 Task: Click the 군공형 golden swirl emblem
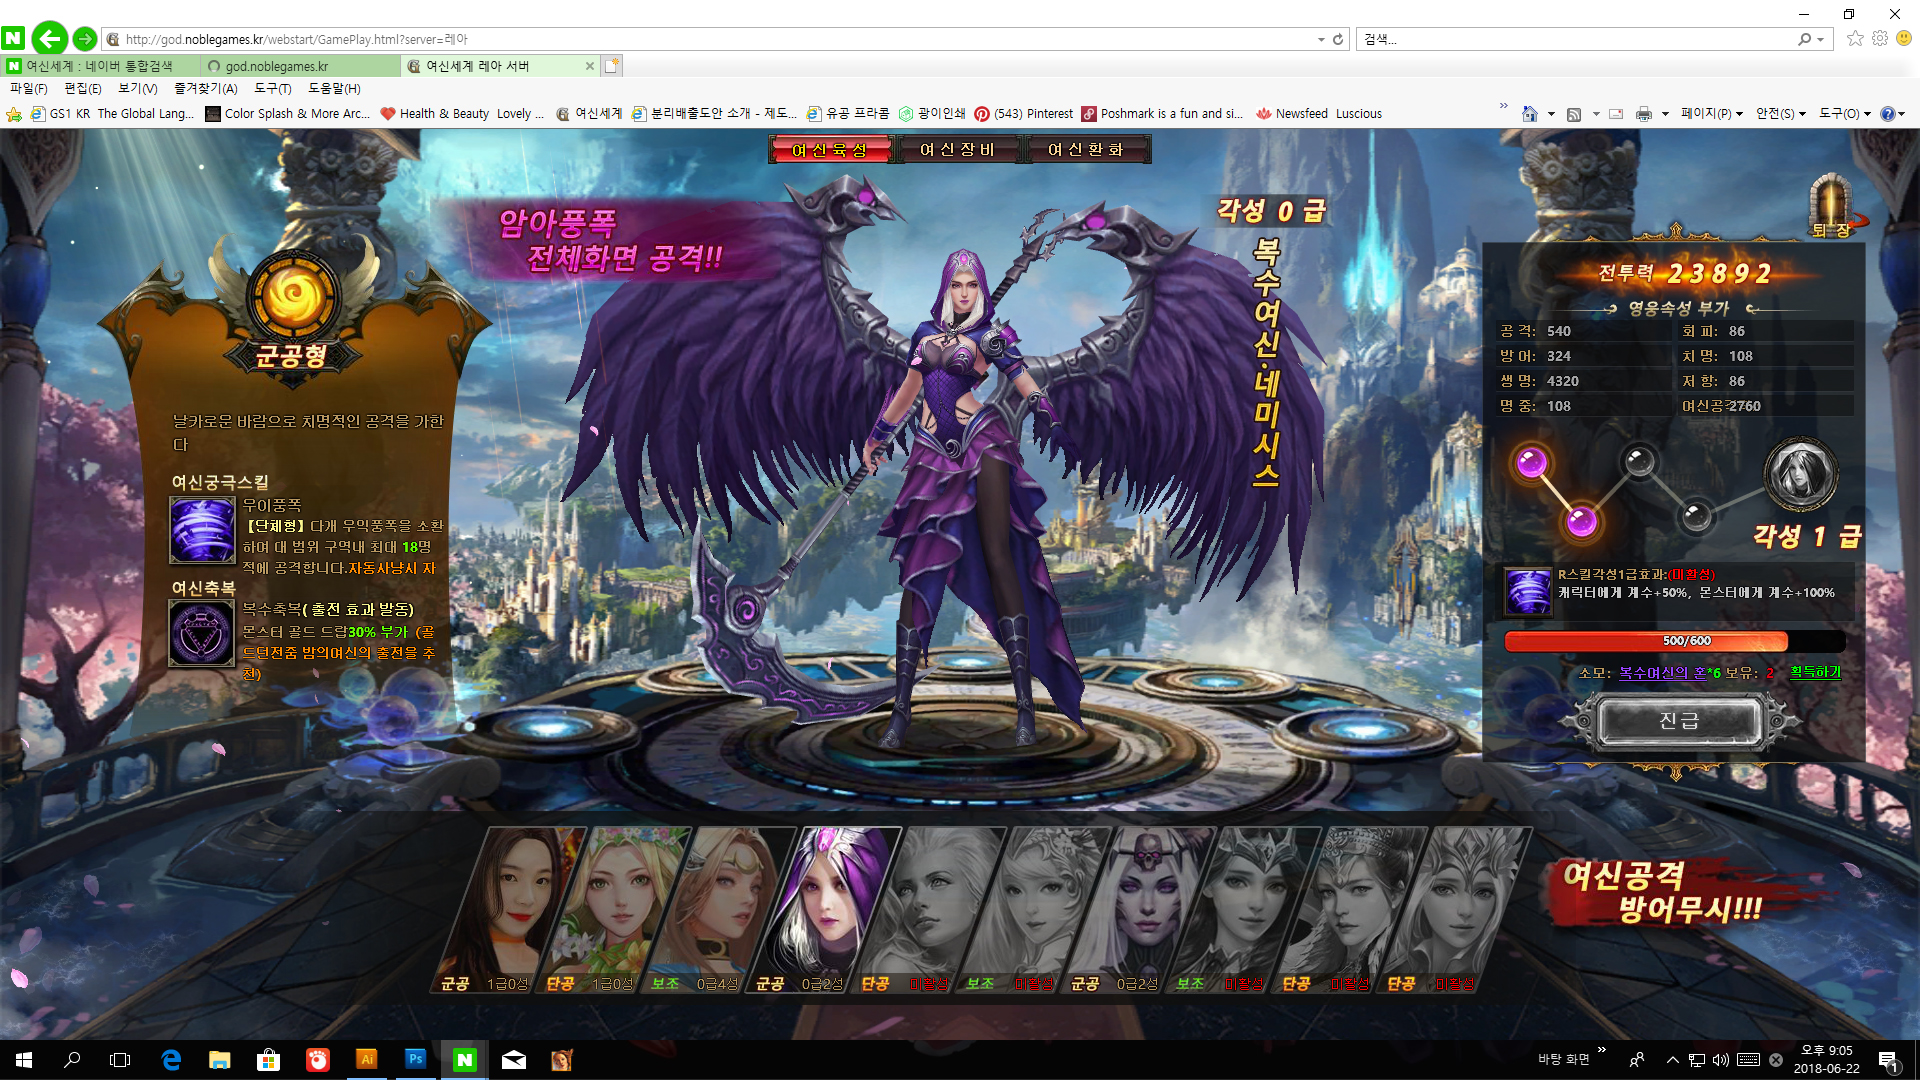tap(293, 296)
